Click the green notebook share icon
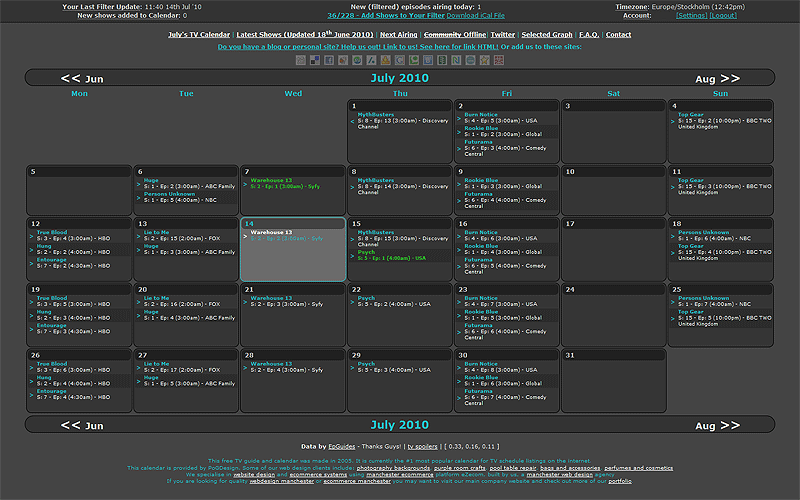The height and width of the screenshot is (500, 800). pos(442,60)
